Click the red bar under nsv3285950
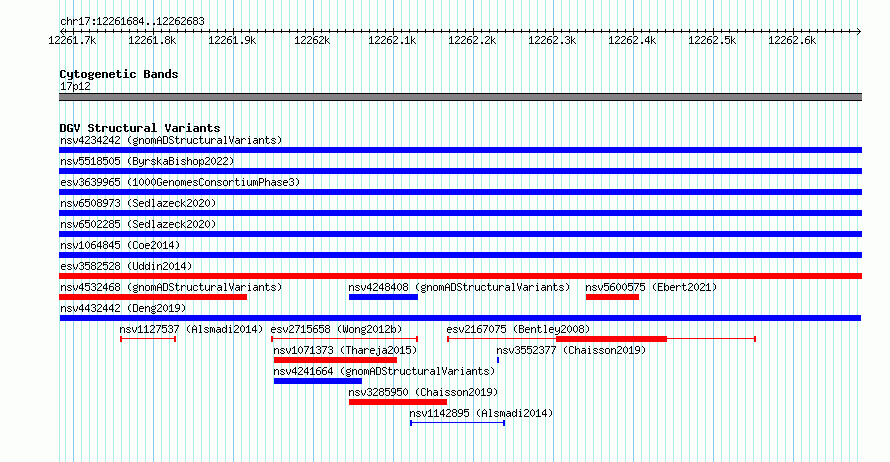This screenshot has height=462, width=890. (398, 402)
